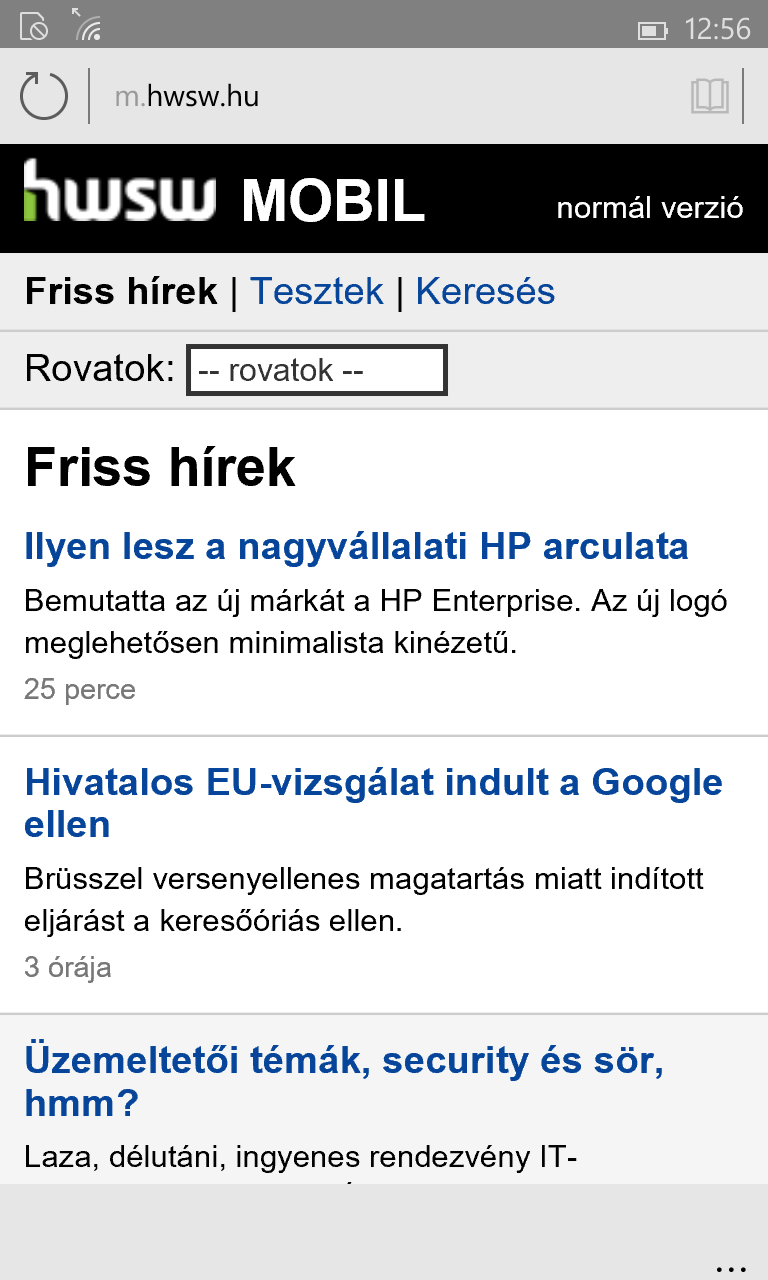
Task: Tap the 12:56 clock in status bar
Action: coord(717,29)
